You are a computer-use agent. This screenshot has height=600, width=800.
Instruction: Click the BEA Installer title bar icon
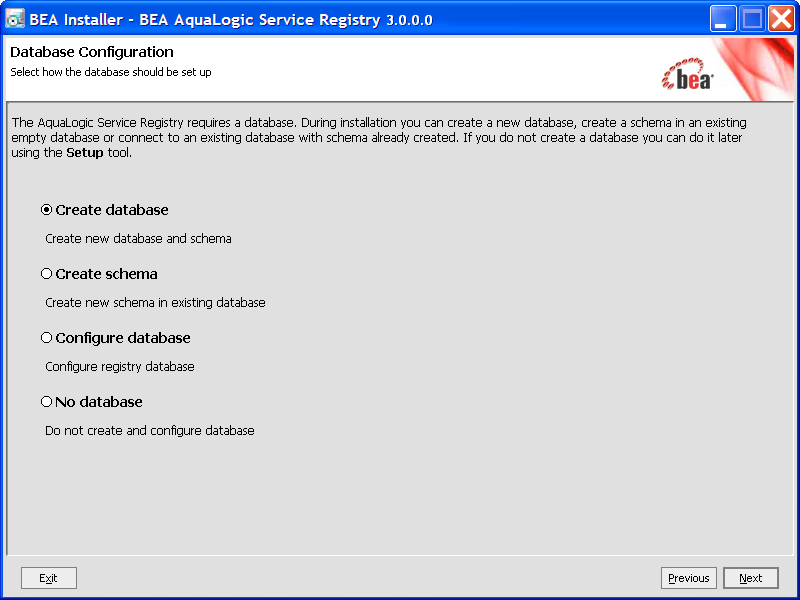click(15, 19)
